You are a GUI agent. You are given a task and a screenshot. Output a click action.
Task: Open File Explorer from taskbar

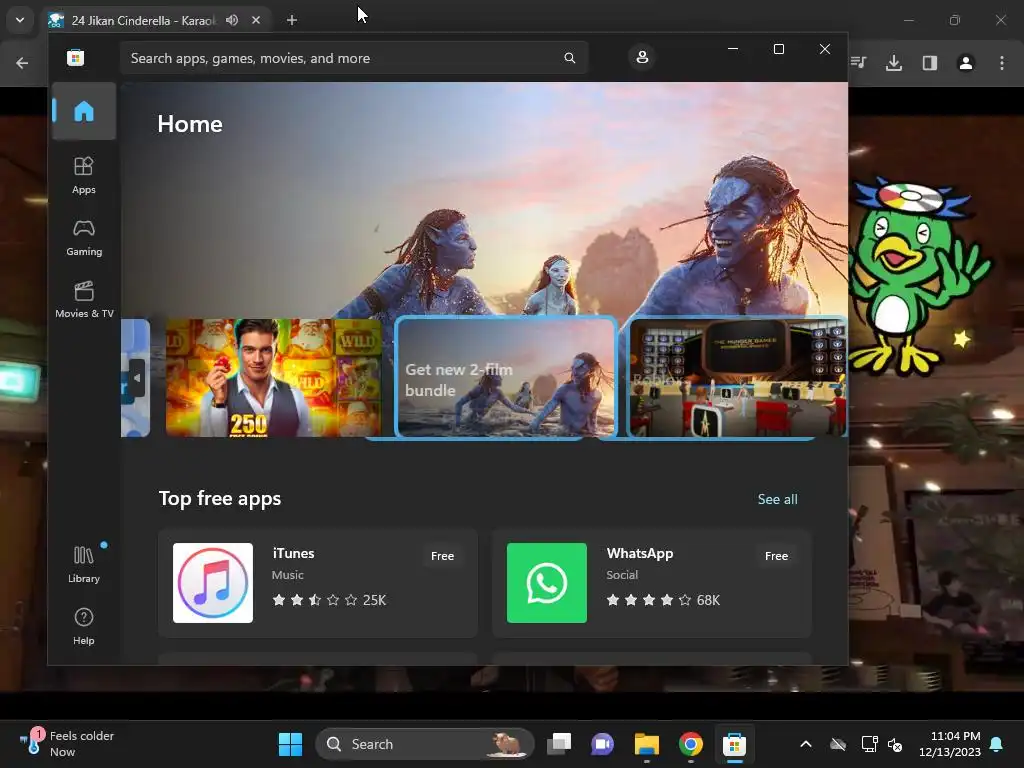click(x=647, y=744)
